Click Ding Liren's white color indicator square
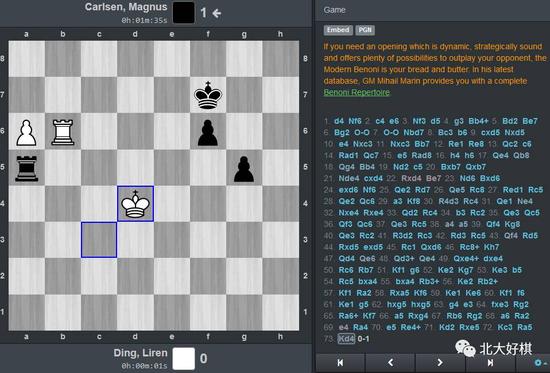 coord(184,358)
